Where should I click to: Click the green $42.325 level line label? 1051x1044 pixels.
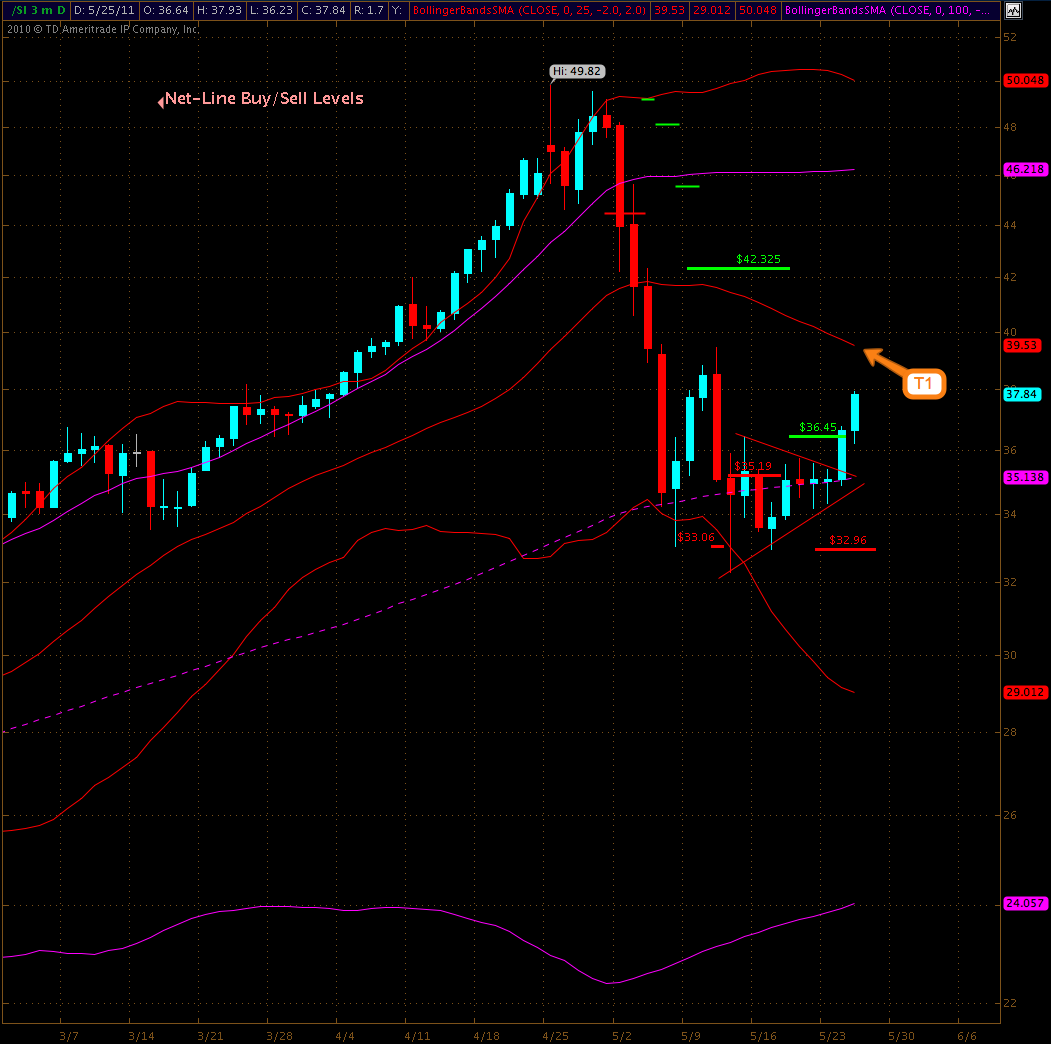coord(758,259)
